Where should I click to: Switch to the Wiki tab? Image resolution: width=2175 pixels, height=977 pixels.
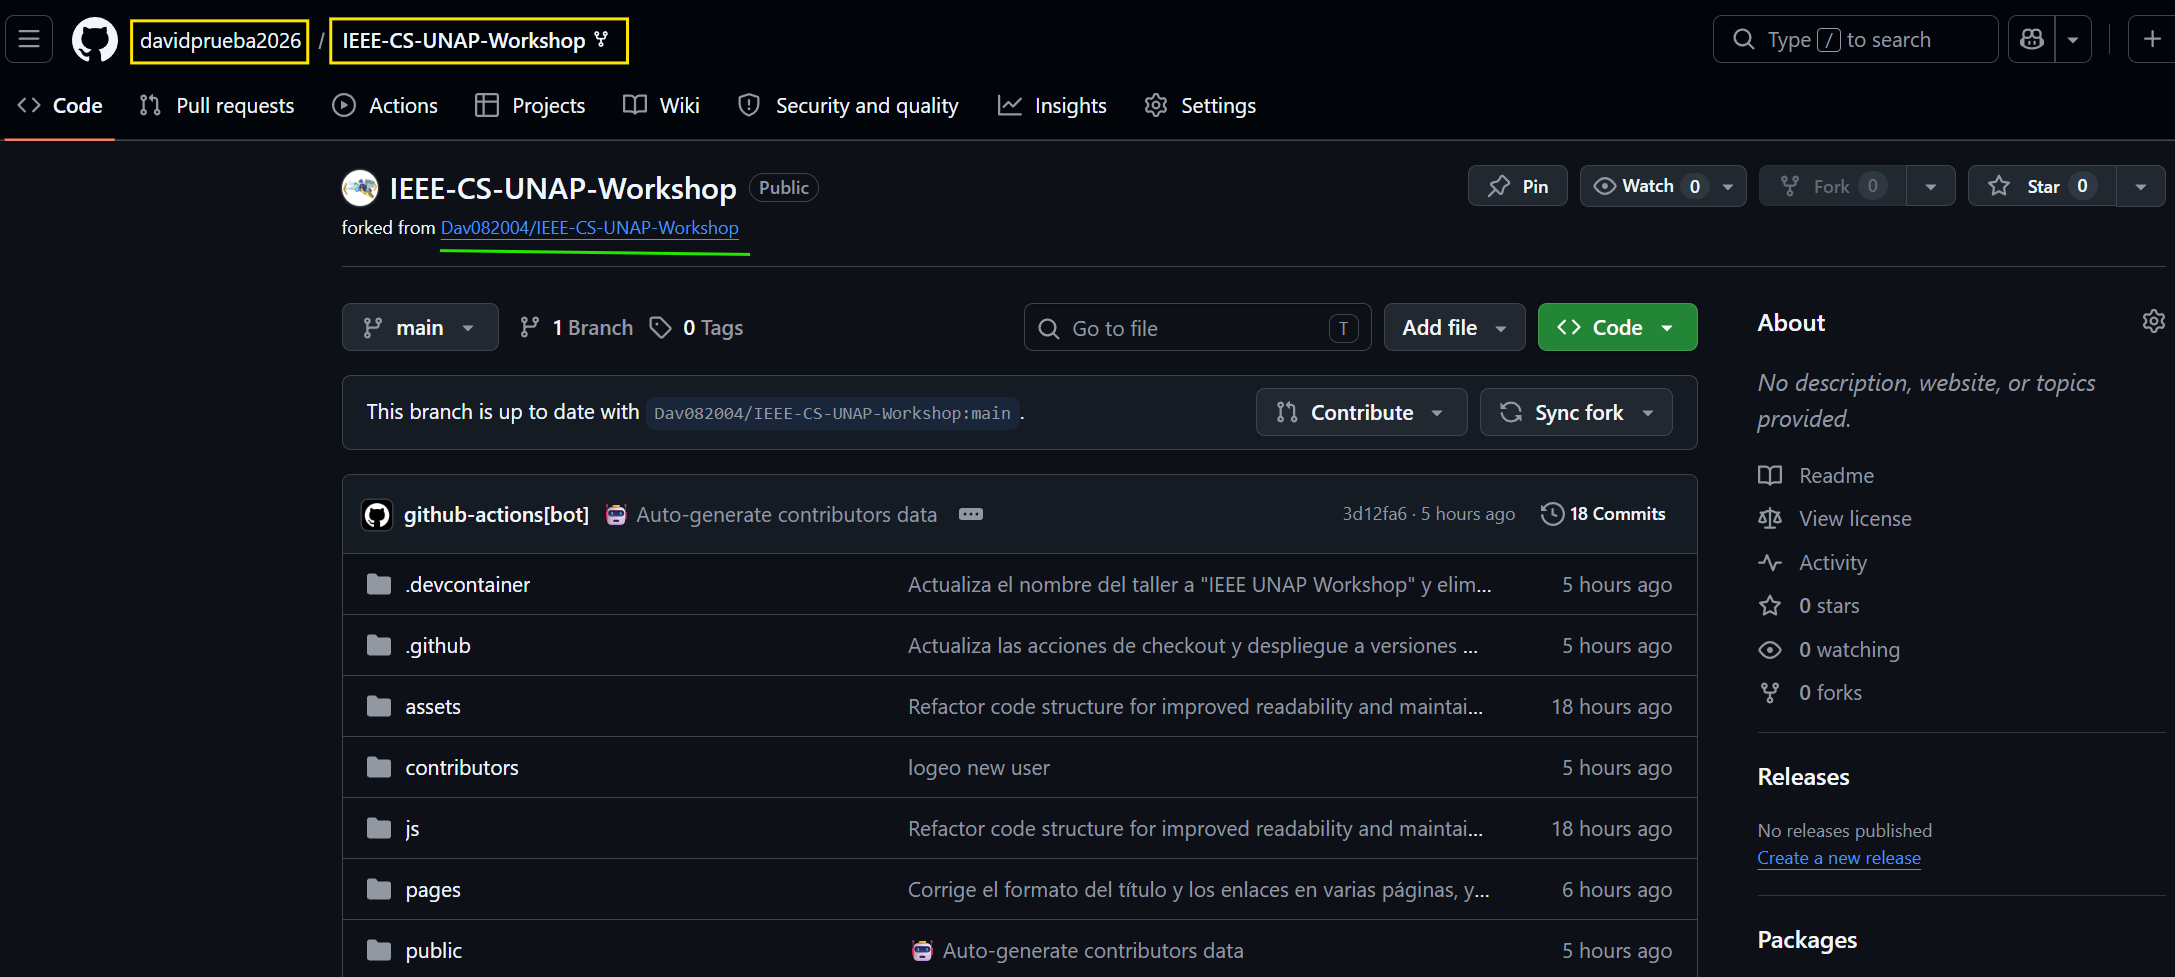click(661, 105)
